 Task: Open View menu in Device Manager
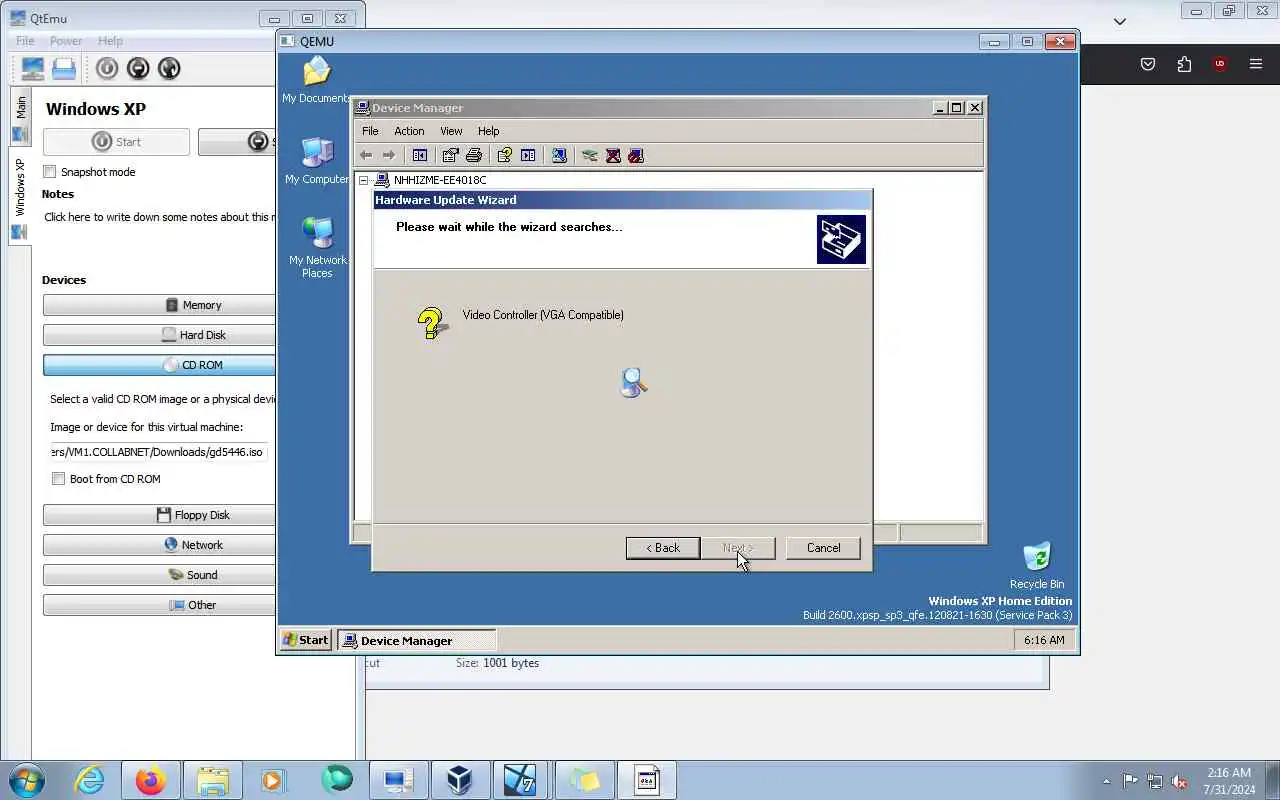[451, 131]
